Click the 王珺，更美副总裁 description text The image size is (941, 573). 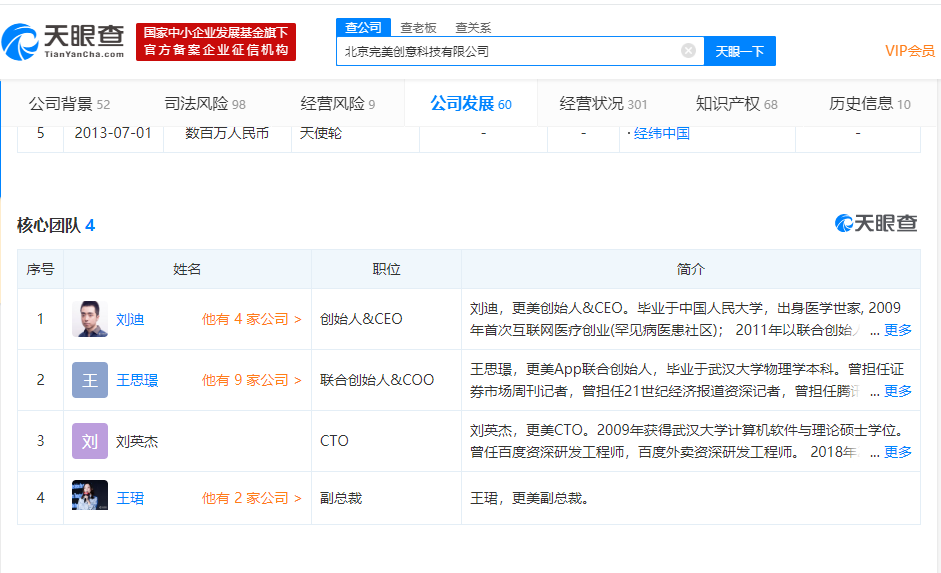point(529,498)
